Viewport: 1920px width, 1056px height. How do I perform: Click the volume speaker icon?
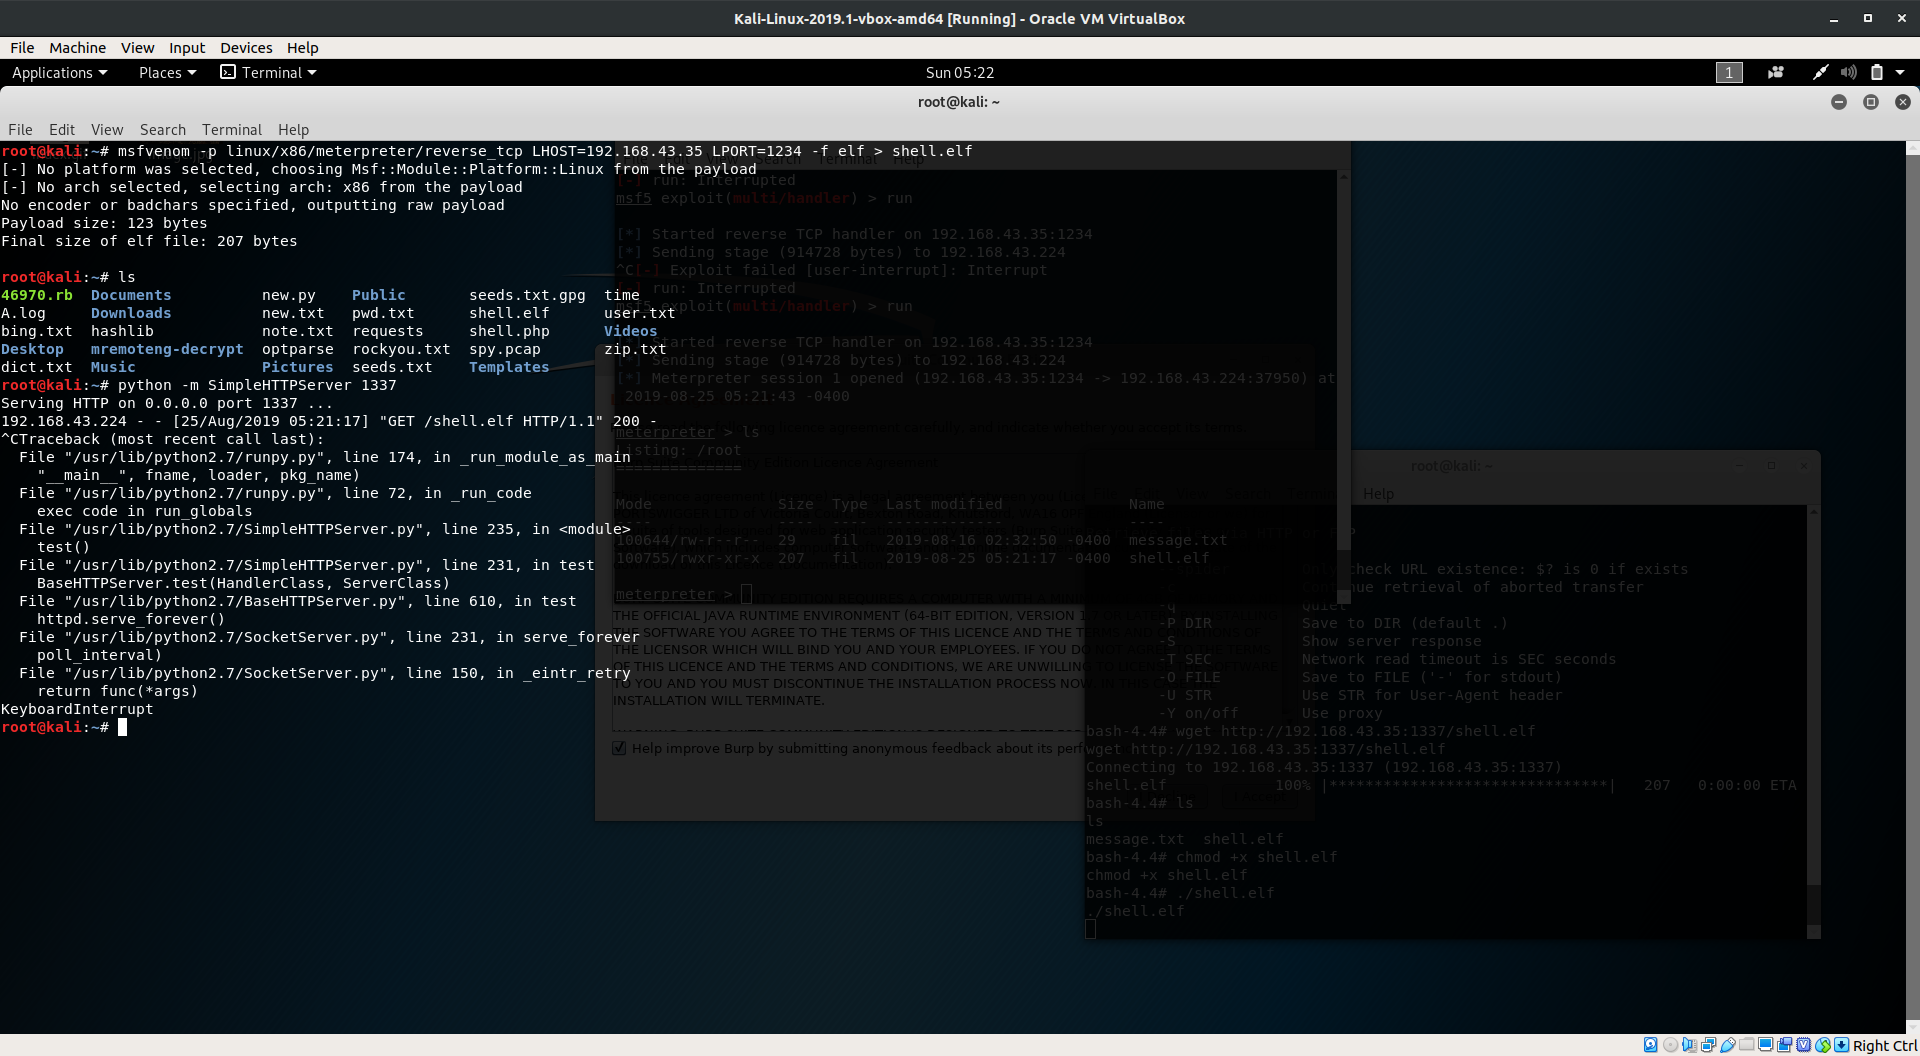(1848, 72)
